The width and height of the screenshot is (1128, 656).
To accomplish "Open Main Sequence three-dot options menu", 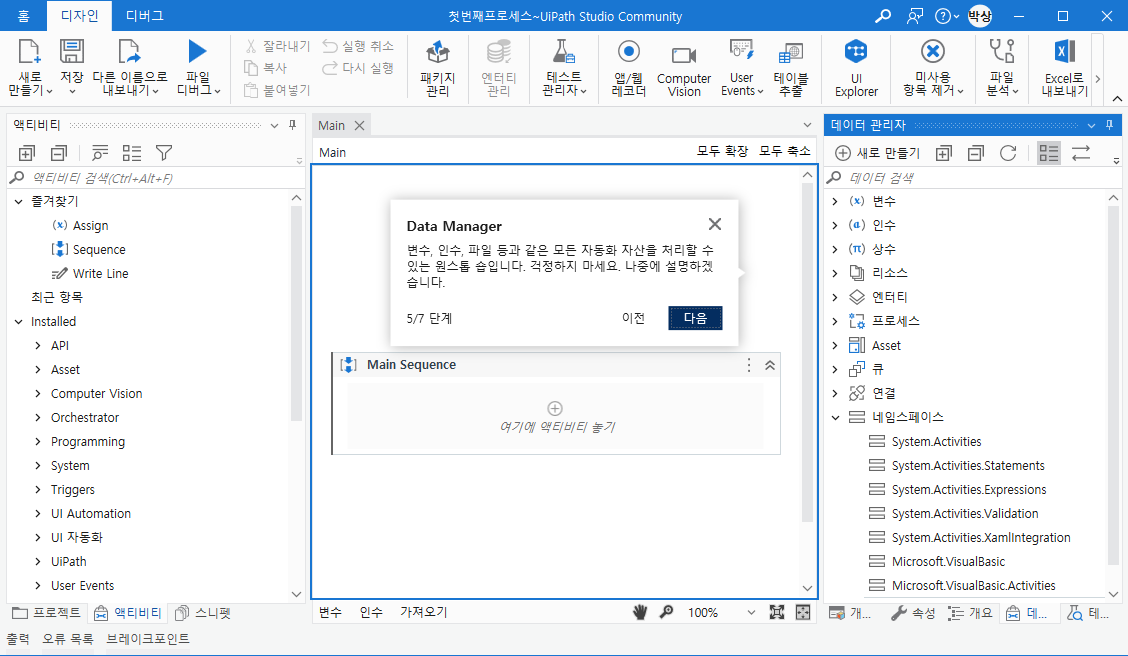I will (749, 365).
